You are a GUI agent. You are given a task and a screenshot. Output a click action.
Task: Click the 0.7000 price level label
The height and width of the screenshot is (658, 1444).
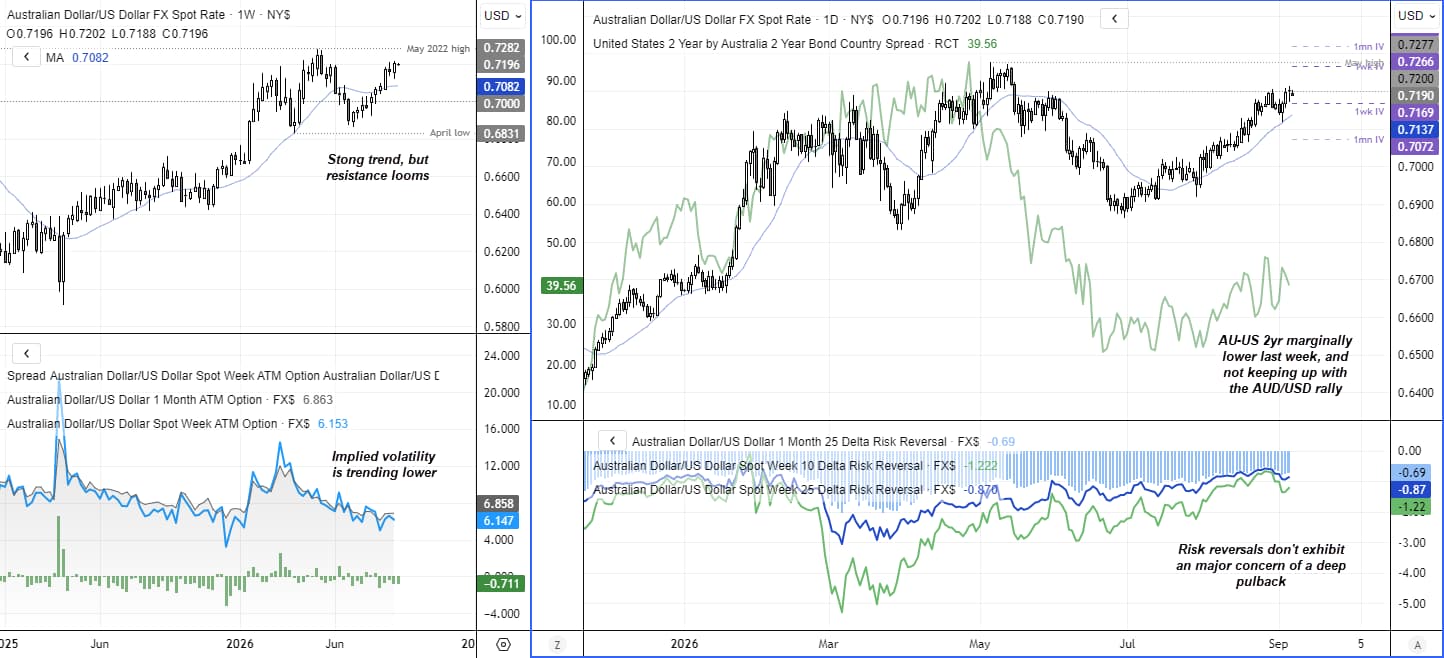500,103
